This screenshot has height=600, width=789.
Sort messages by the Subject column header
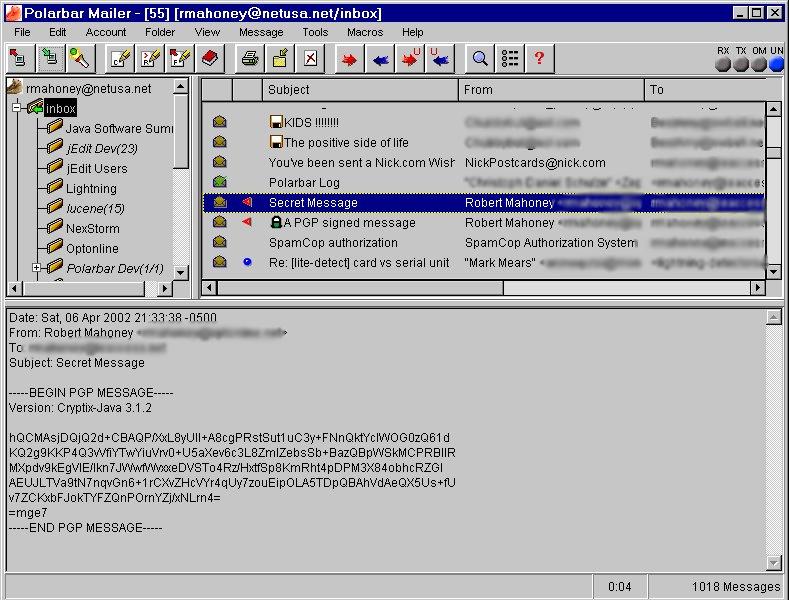point(360,90)
